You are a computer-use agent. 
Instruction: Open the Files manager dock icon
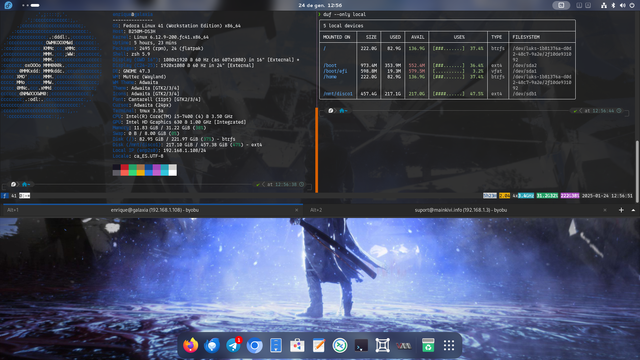(x=276, y=345)
